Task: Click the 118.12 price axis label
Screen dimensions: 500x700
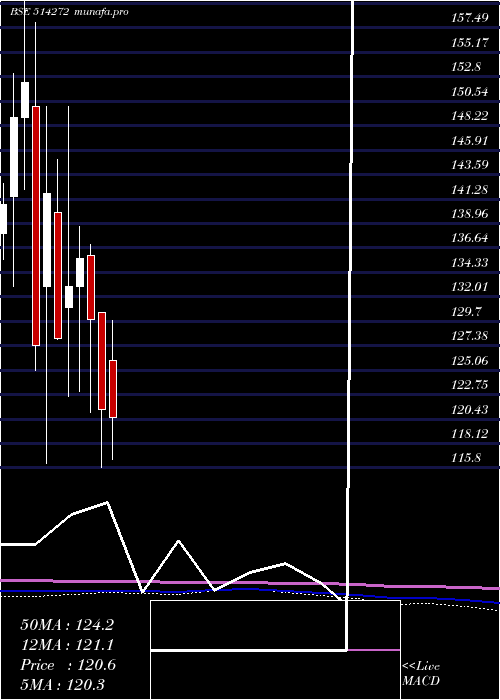Action: click(x=470, y=432)
